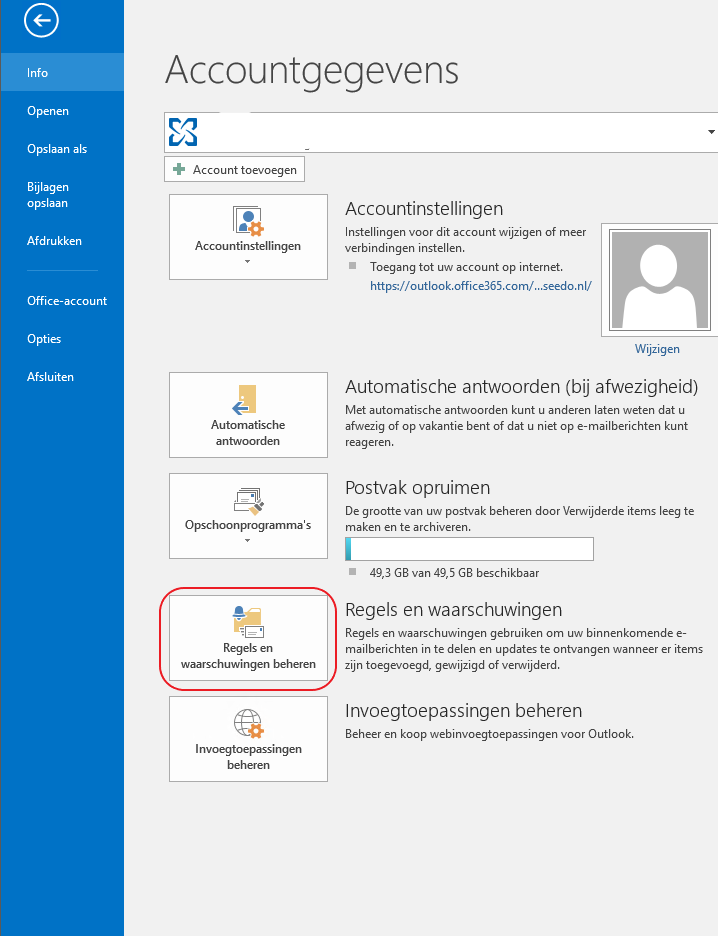Click the mailbox storage usage bar
This screenshot has width=718, height=936.
tap(469, 549)
